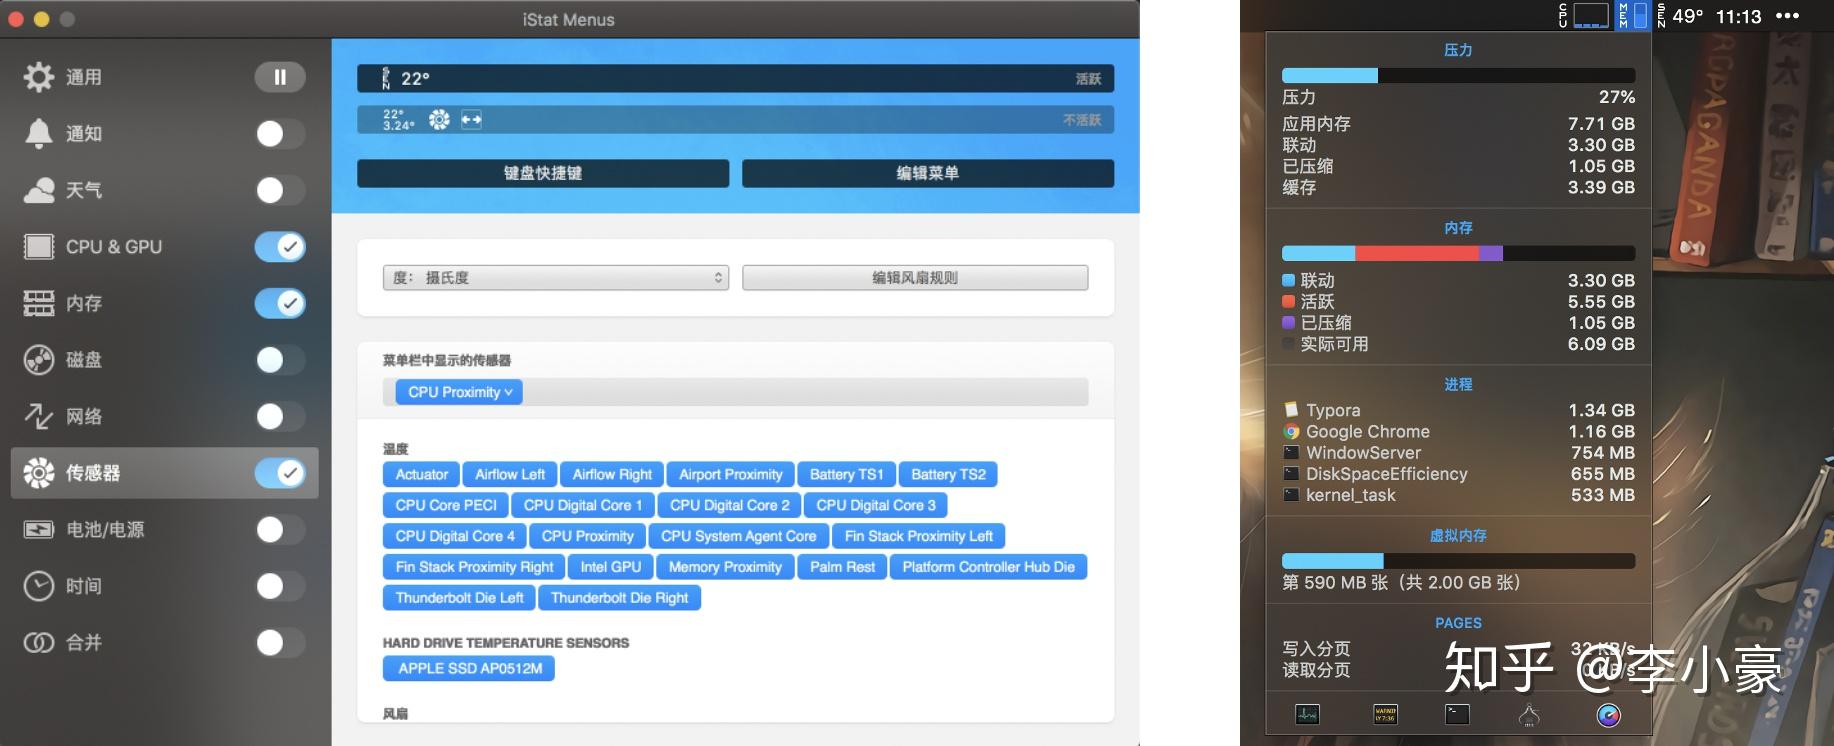Open the Memory section label in sidebar
The width and height of the screenshot is (1834, 746).
84,303
